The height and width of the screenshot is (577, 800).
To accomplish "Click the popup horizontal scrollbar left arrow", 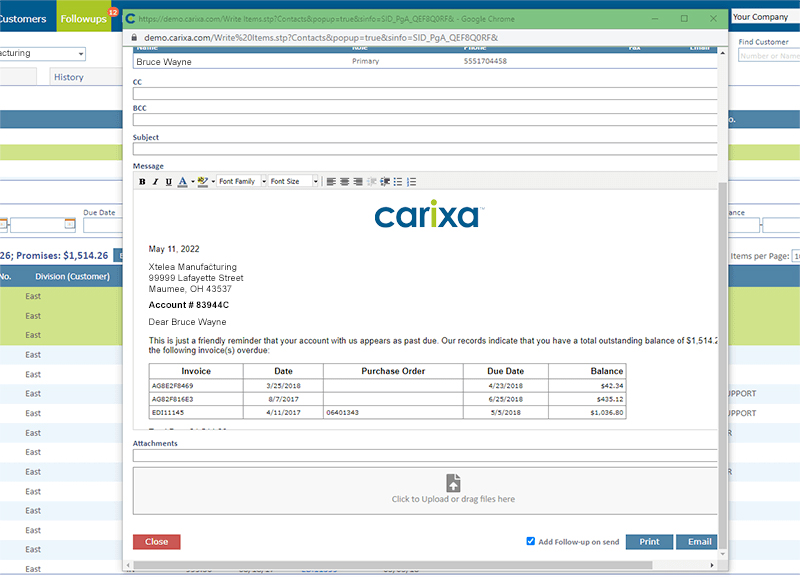I will 128,565.
